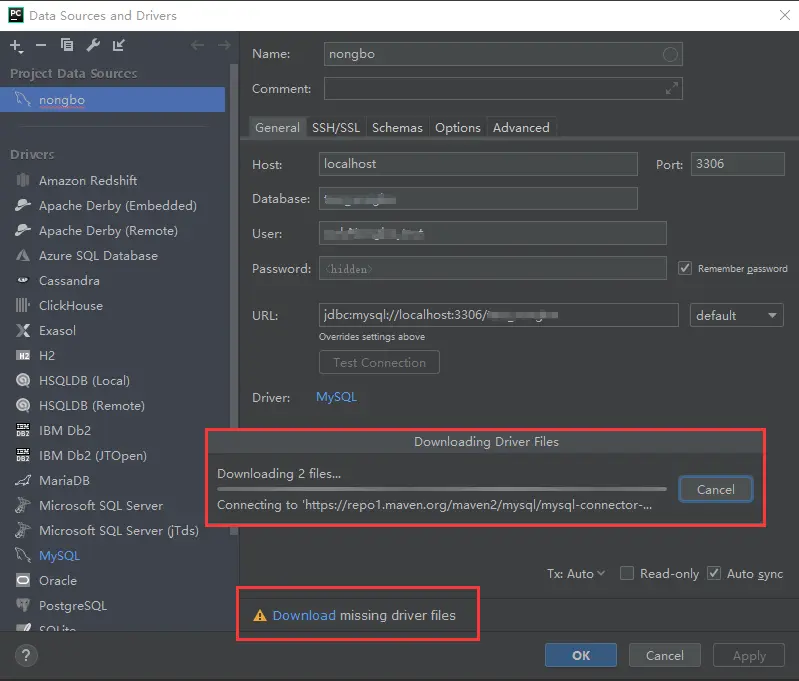This screenshot has width=799, height=681.
Task: Click the bottom Cancel dialog button
Action: 664,656
